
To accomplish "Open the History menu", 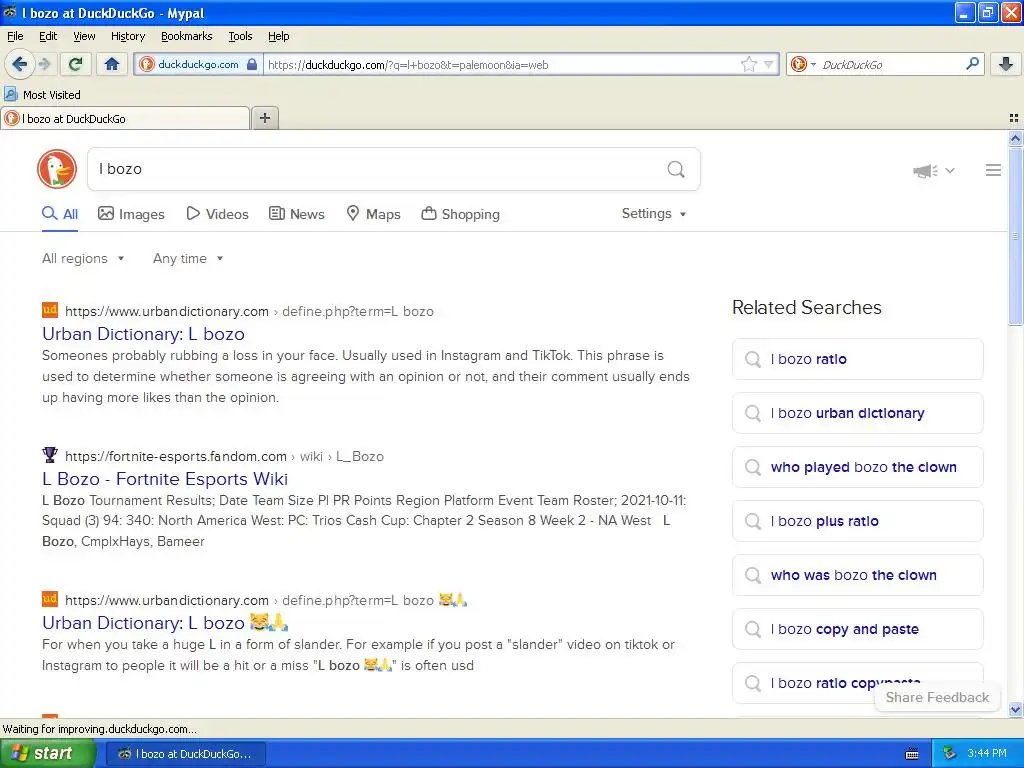I will (127, 36).
